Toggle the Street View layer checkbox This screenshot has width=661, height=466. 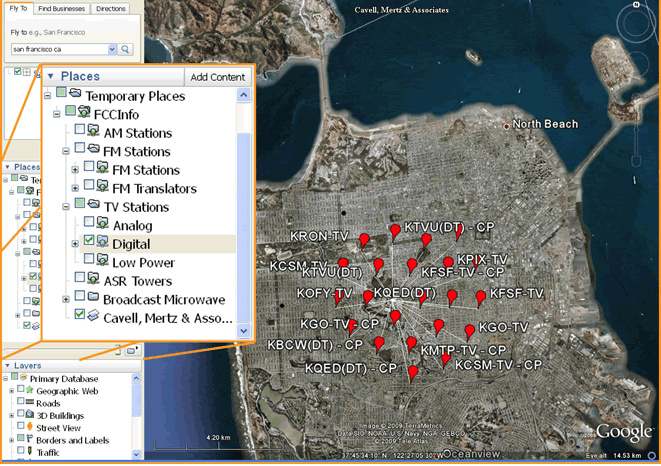pos(20,426)
